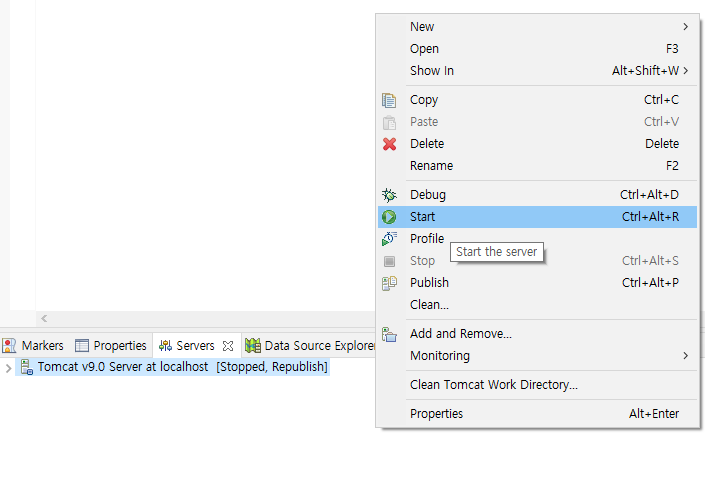Start the server via Start entry
The image size is (705, 492).
click(537, 217)
